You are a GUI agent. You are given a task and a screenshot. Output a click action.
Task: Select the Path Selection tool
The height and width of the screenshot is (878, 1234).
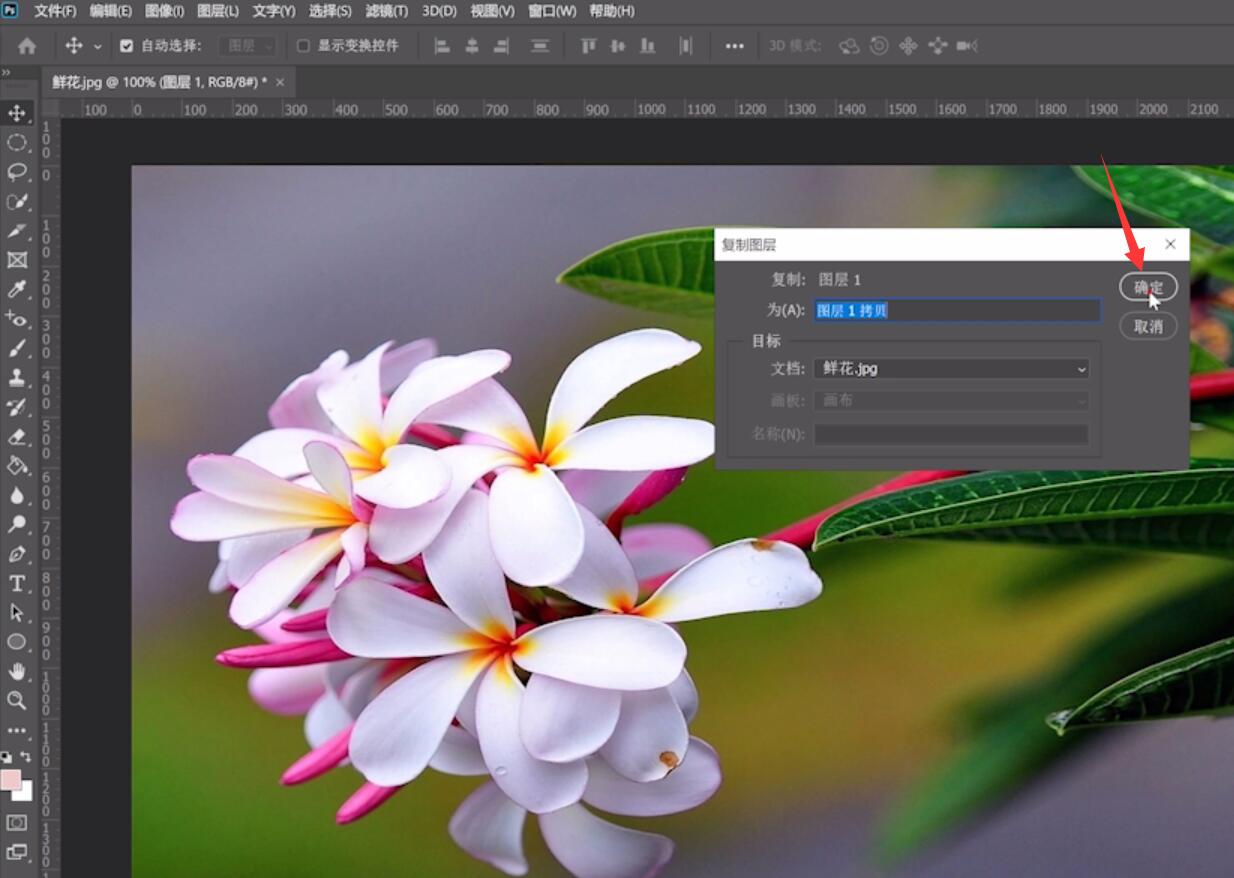pyautogui.click(x=17, y=612)
